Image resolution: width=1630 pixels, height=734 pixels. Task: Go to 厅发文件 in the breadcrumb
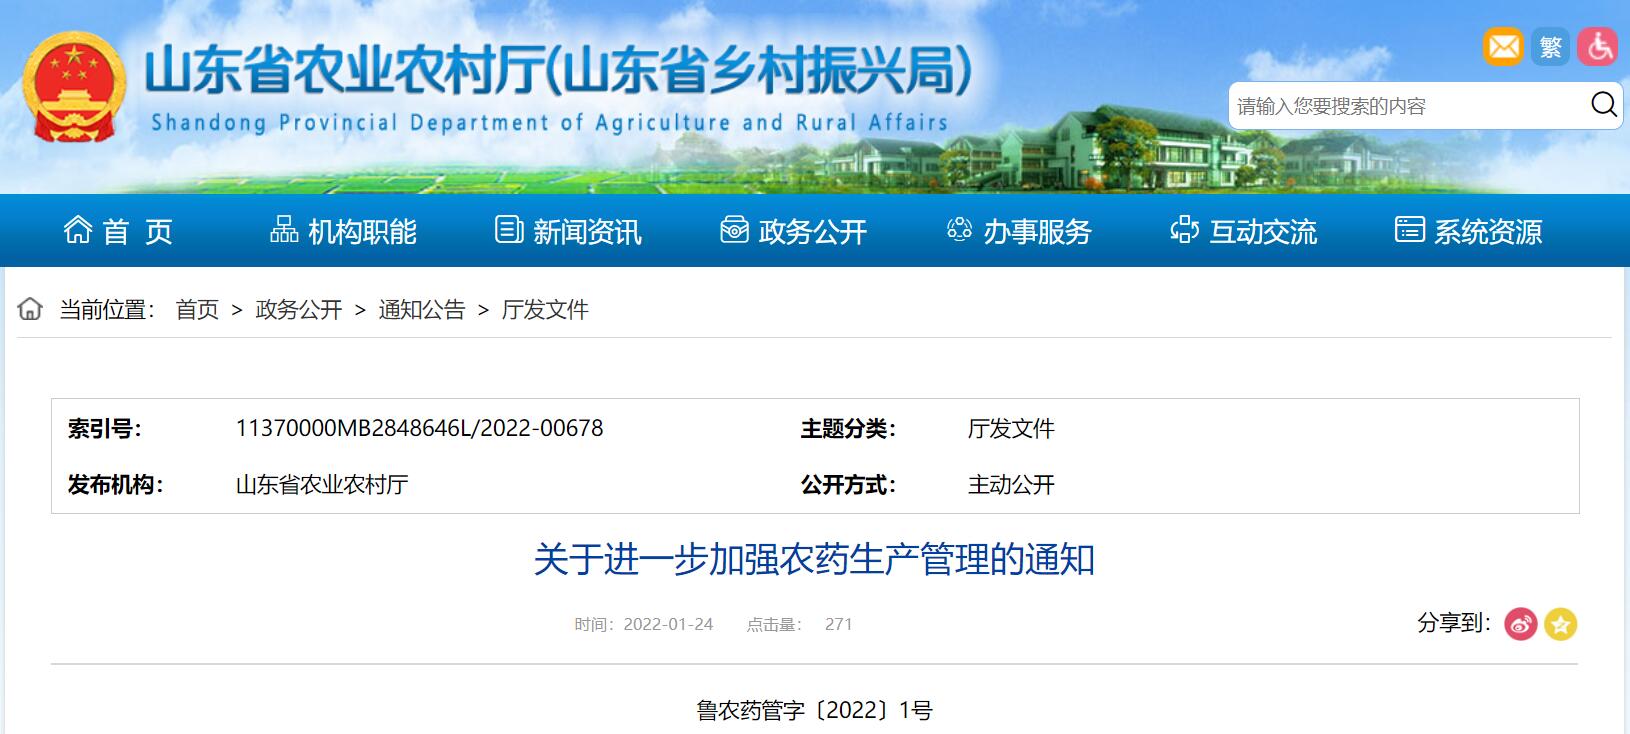(x=545, y=310)
